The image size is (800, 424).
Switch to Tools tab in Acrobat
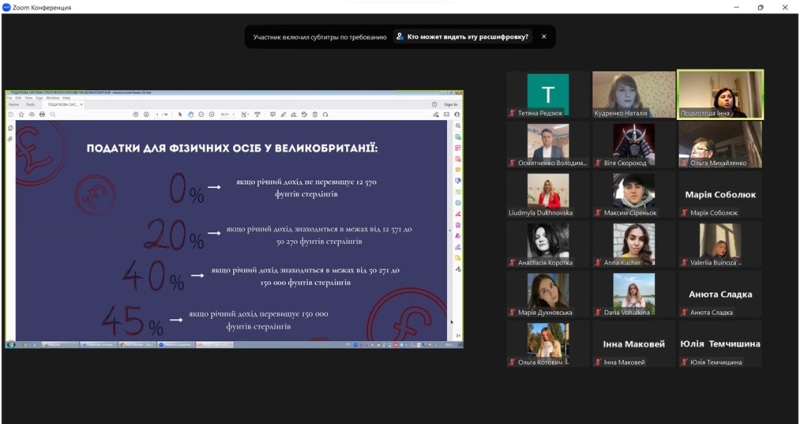(30, 105)
